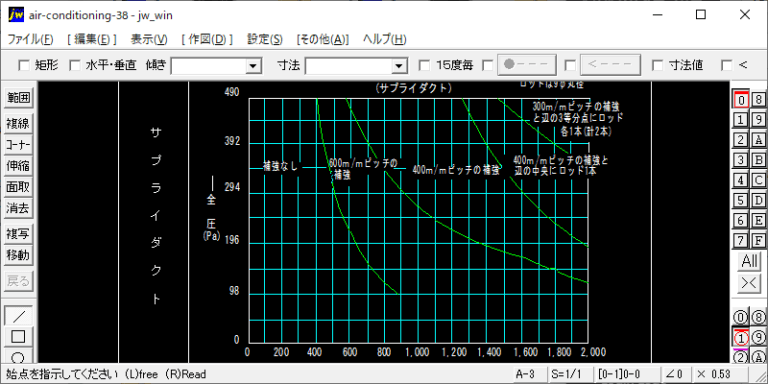Select layer 1 button
The height and width of the screenshot is (384, 768).
741,120
